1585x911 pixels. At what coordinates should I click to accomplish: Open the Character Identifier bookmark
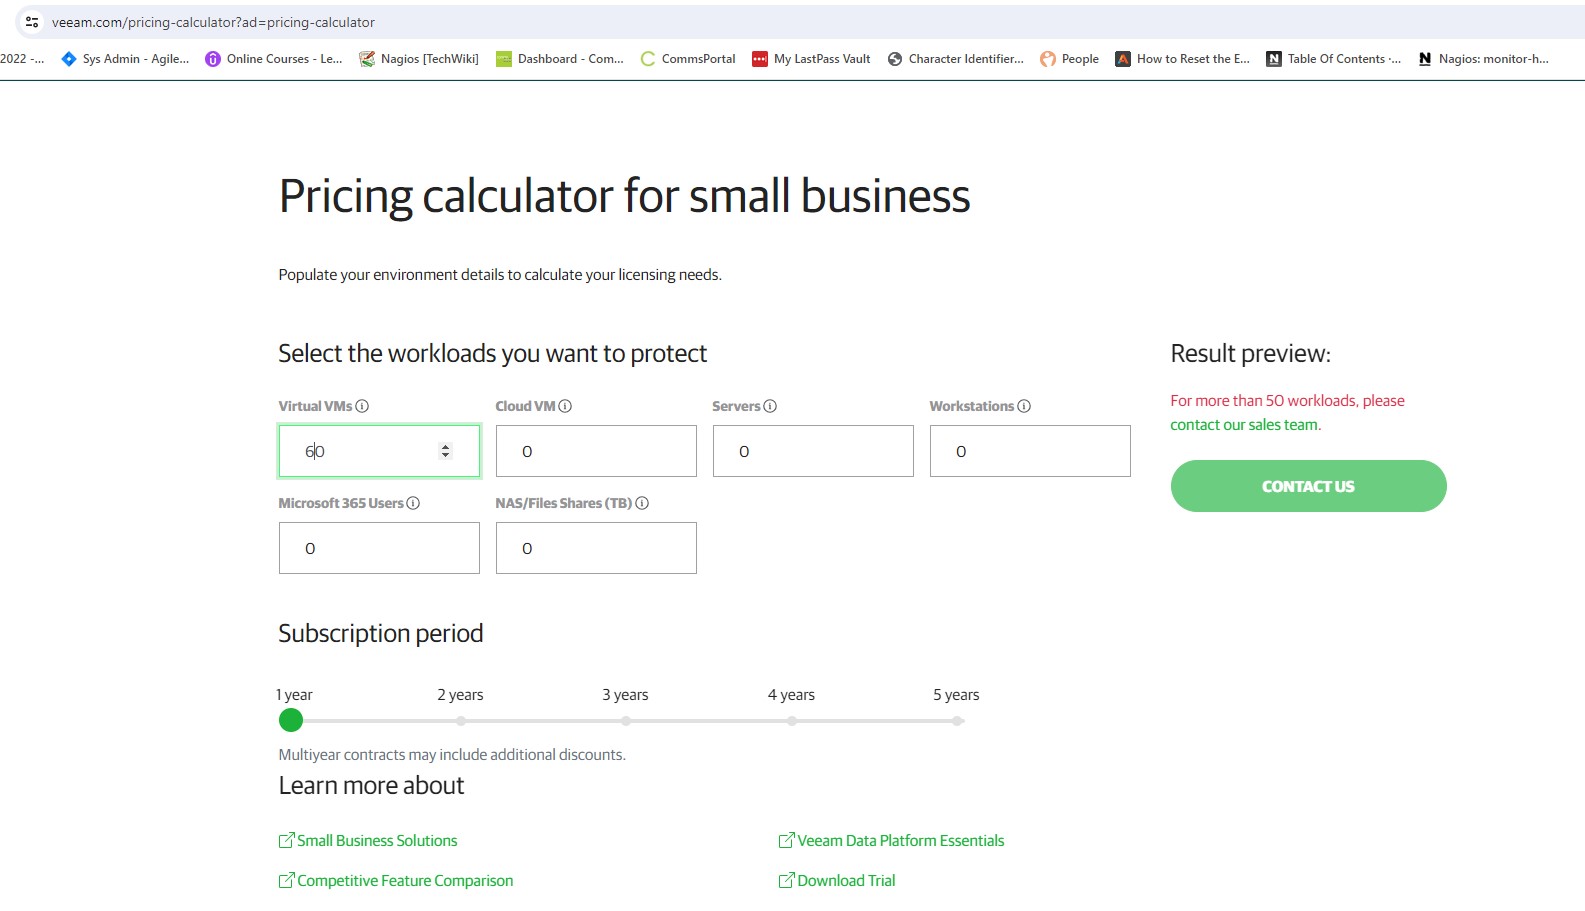tap(956, 59)
